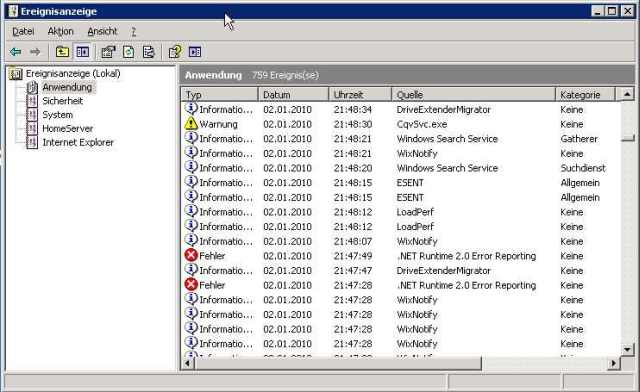Image resolution: width=640 pixels, height=392 pixels.
Task: Toggle the console tree show/hide icon
Action: [x=82, y=52]
